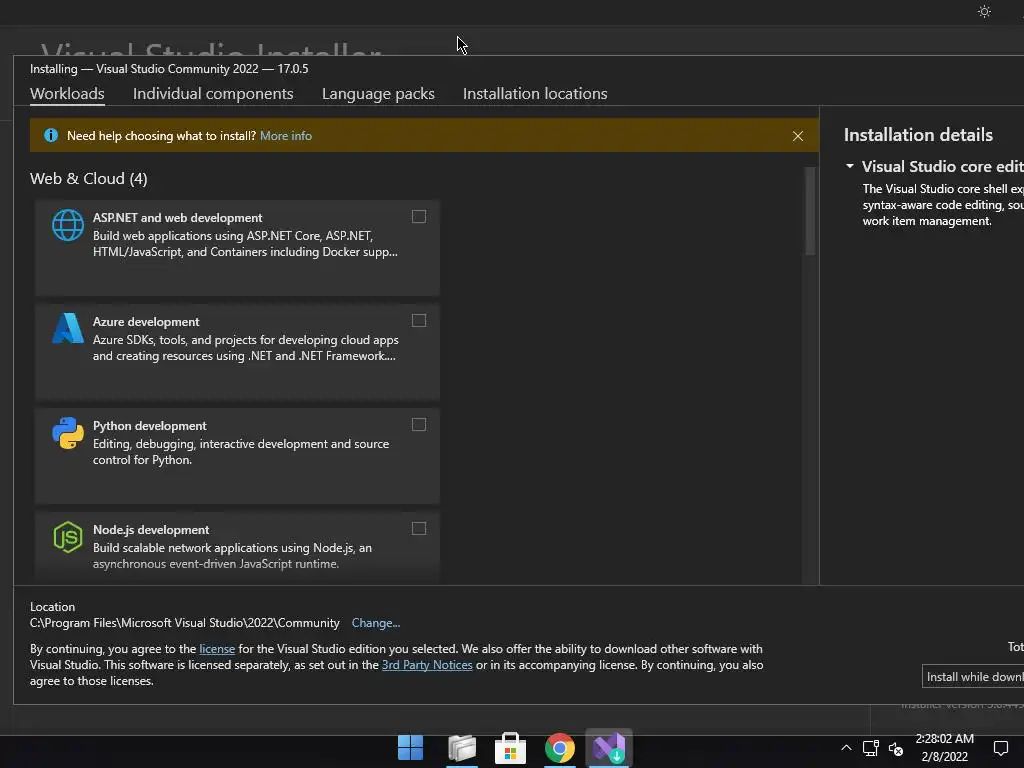Click the muted volume icon in tray
The image size is (1024, 768).
[x=896, y=749]
